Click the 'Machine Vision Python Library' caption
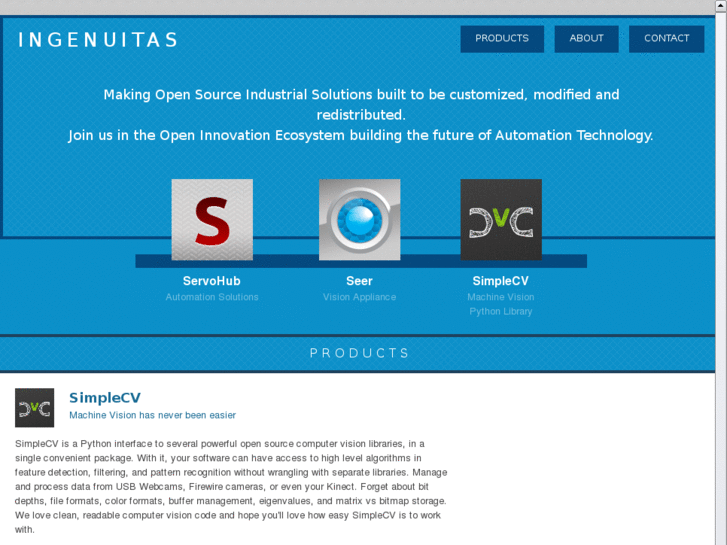Viewport: 727px width, 545px height. point(501,304)
